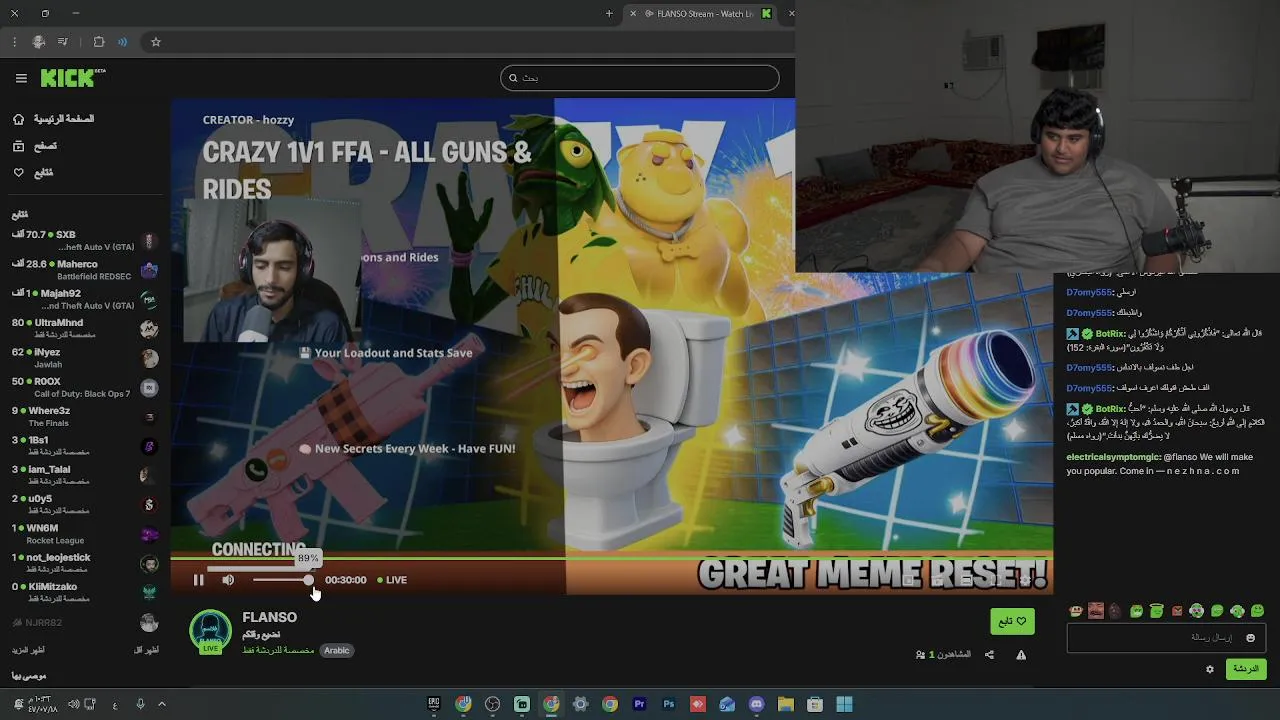The image size is (1280, 720).
Task: Open the Windows Start button
Action: (844, 704)
